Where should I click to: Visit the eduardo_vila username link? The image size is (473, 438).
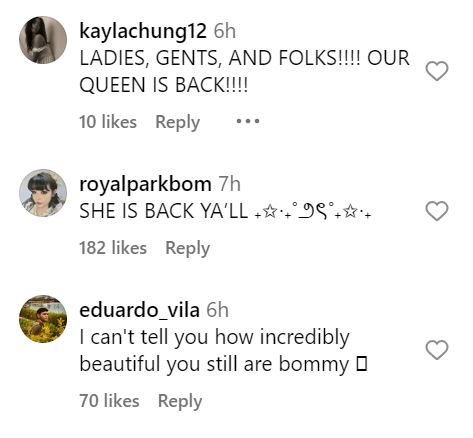coord(139,311)
